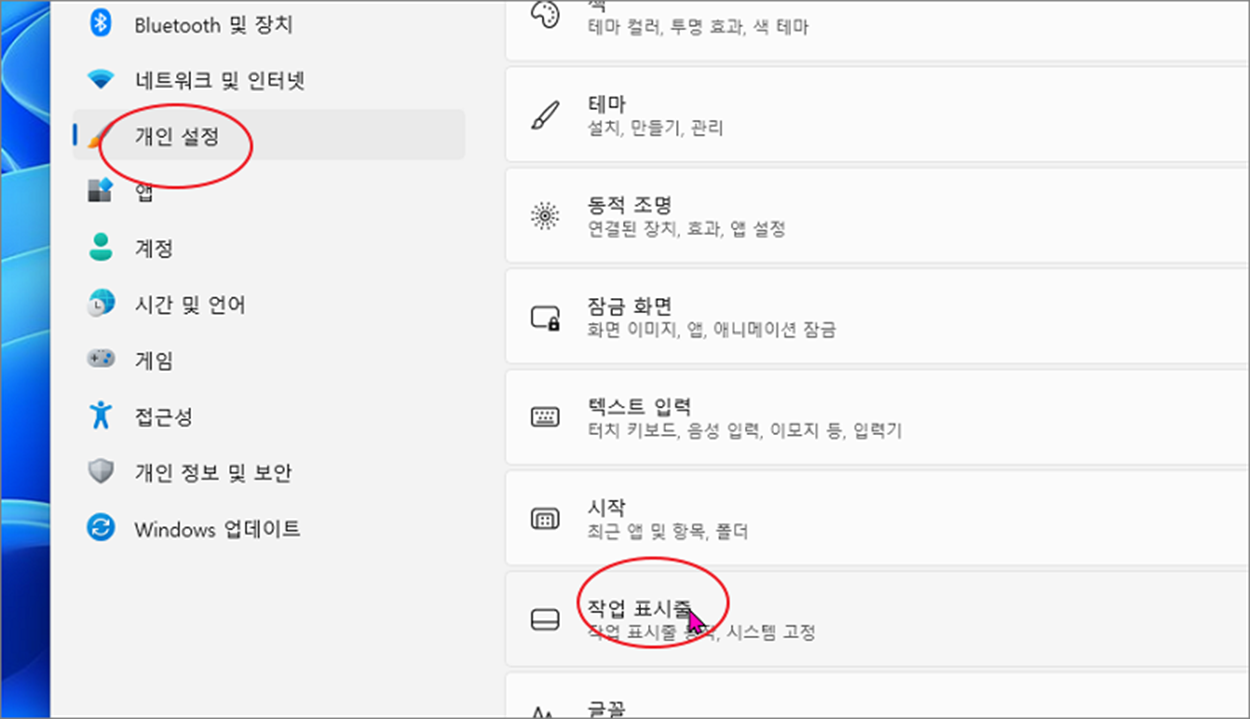Open the 잠금 화면 settings row
1250x719 pixels.
click(x=877, y=317)
